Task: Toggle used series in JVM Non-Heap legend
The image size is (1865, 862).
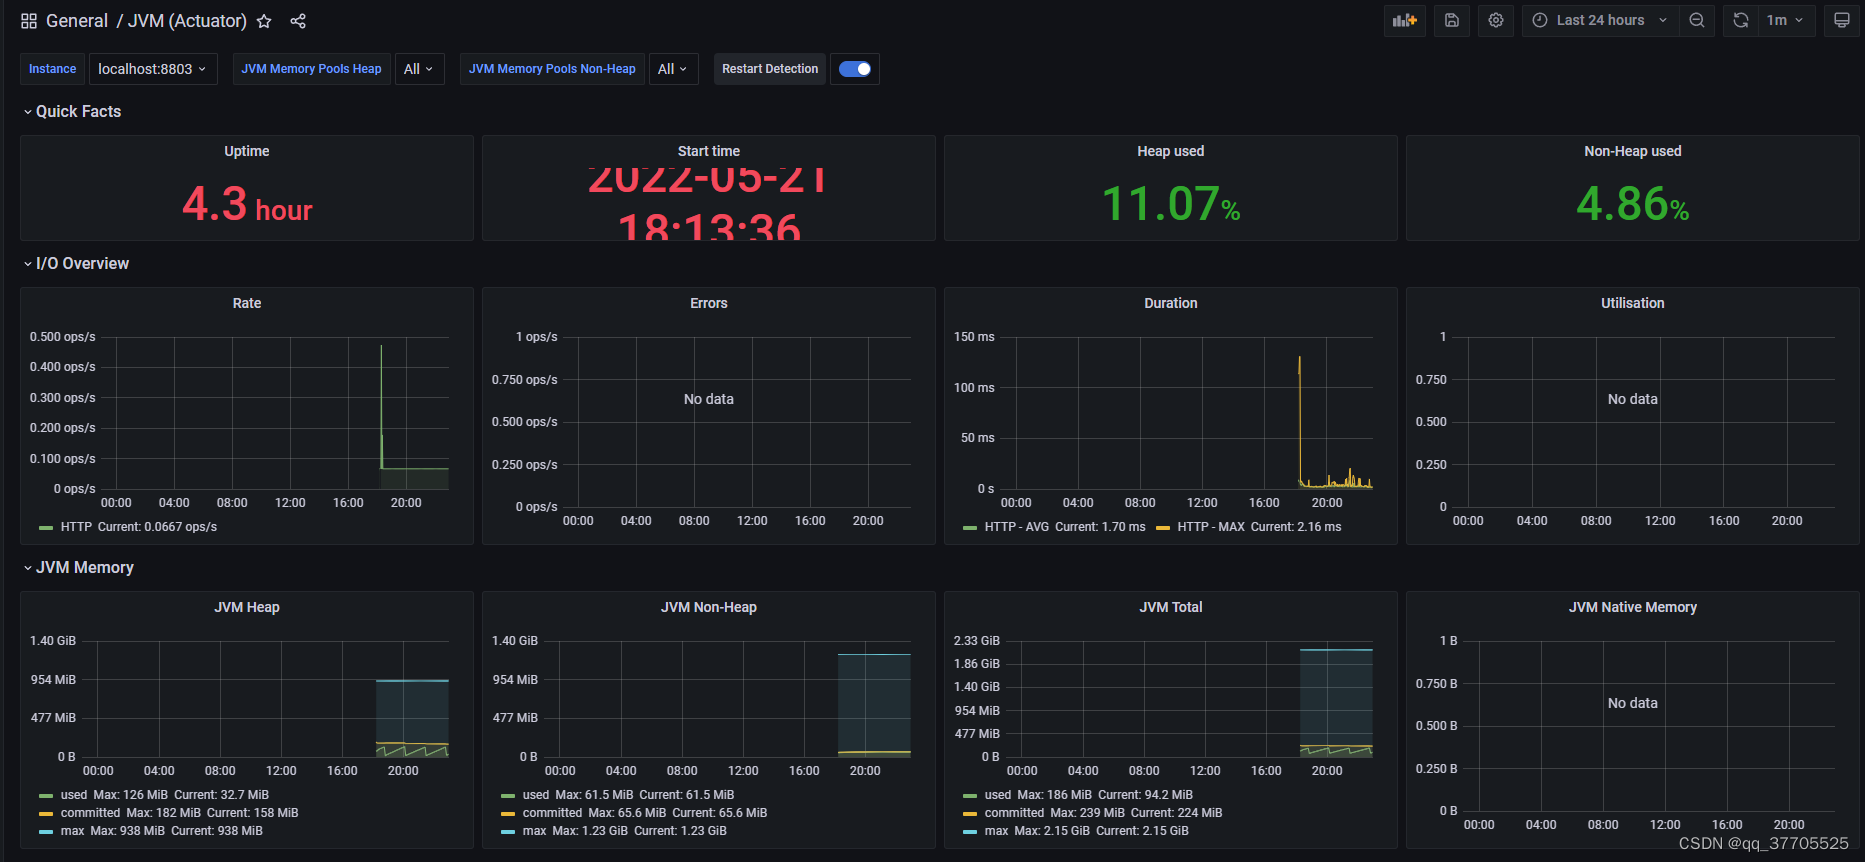Action: coord(536,795)
